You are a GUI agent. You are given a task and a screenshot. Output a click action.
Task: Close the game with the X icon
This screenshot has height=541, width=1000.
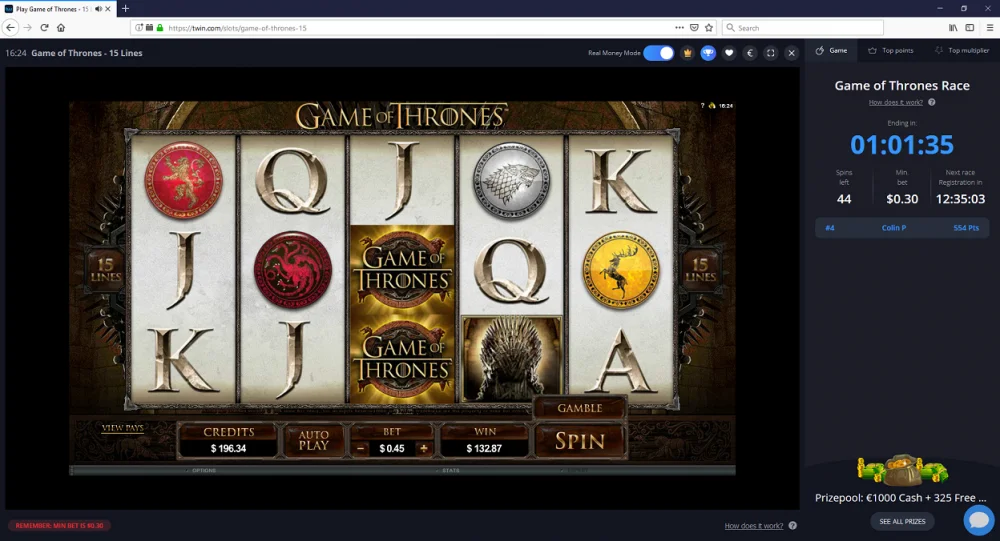coord(791,53)
